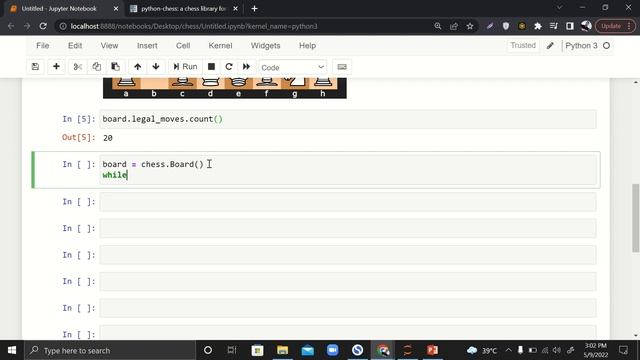Screen dimensions: 640x360
Task: Open the Microsoft Store taskbar icon
Action: [257, 350]
